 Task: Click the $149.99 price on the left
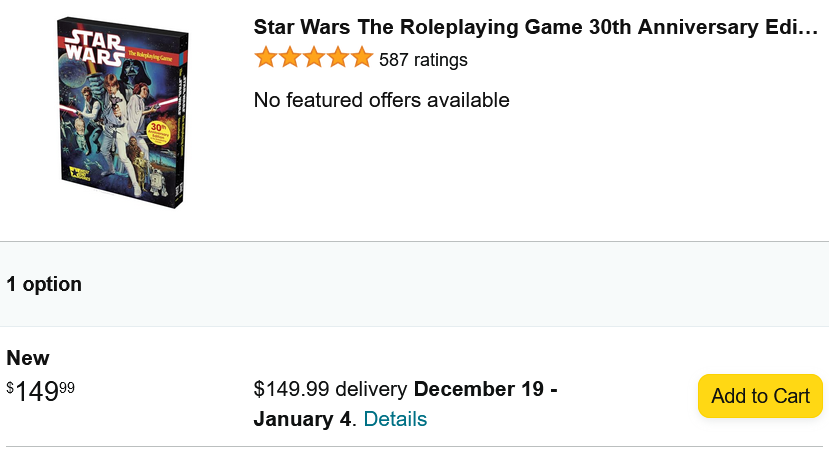point(41,391)
